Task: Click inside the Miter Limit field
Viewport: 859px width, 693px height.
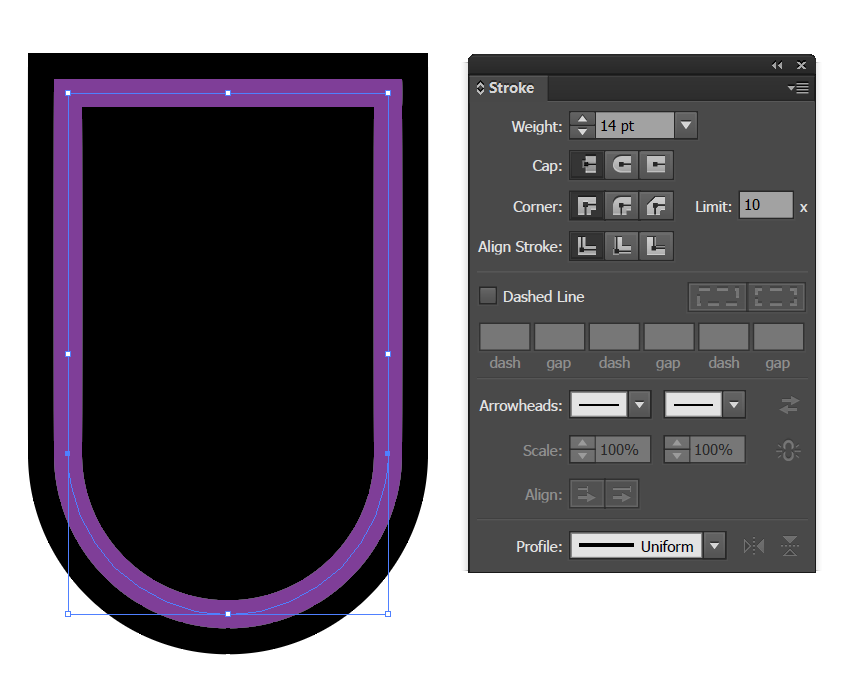Action: 765,205
